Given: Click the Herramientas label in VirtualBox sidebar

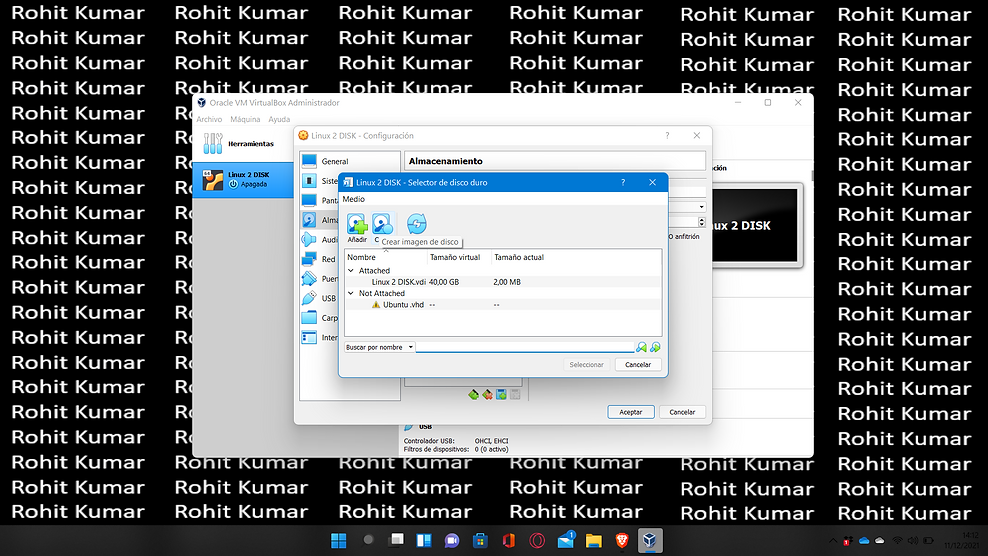Looking at the screenshot, I should [x=251, y=144].
